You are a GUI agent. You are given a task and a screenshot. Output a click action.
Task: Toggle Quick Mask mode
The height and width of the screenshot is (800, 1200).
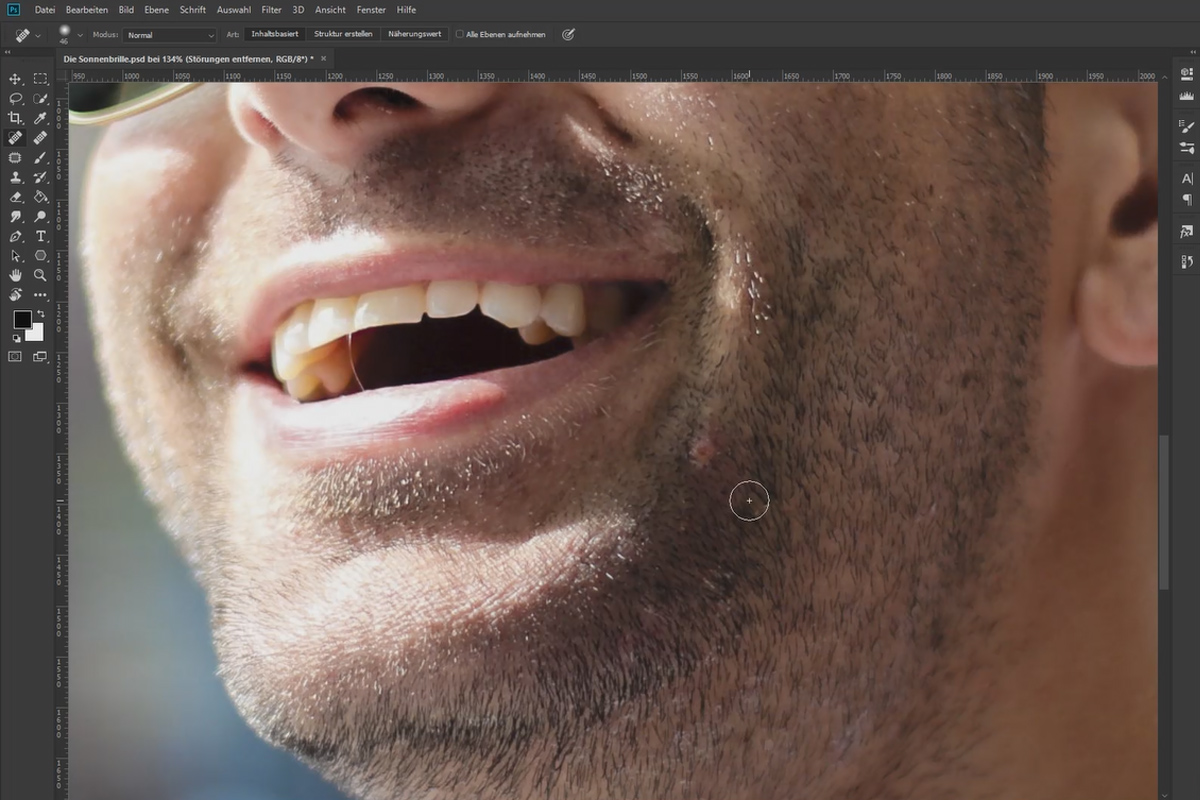click(15, 355)
